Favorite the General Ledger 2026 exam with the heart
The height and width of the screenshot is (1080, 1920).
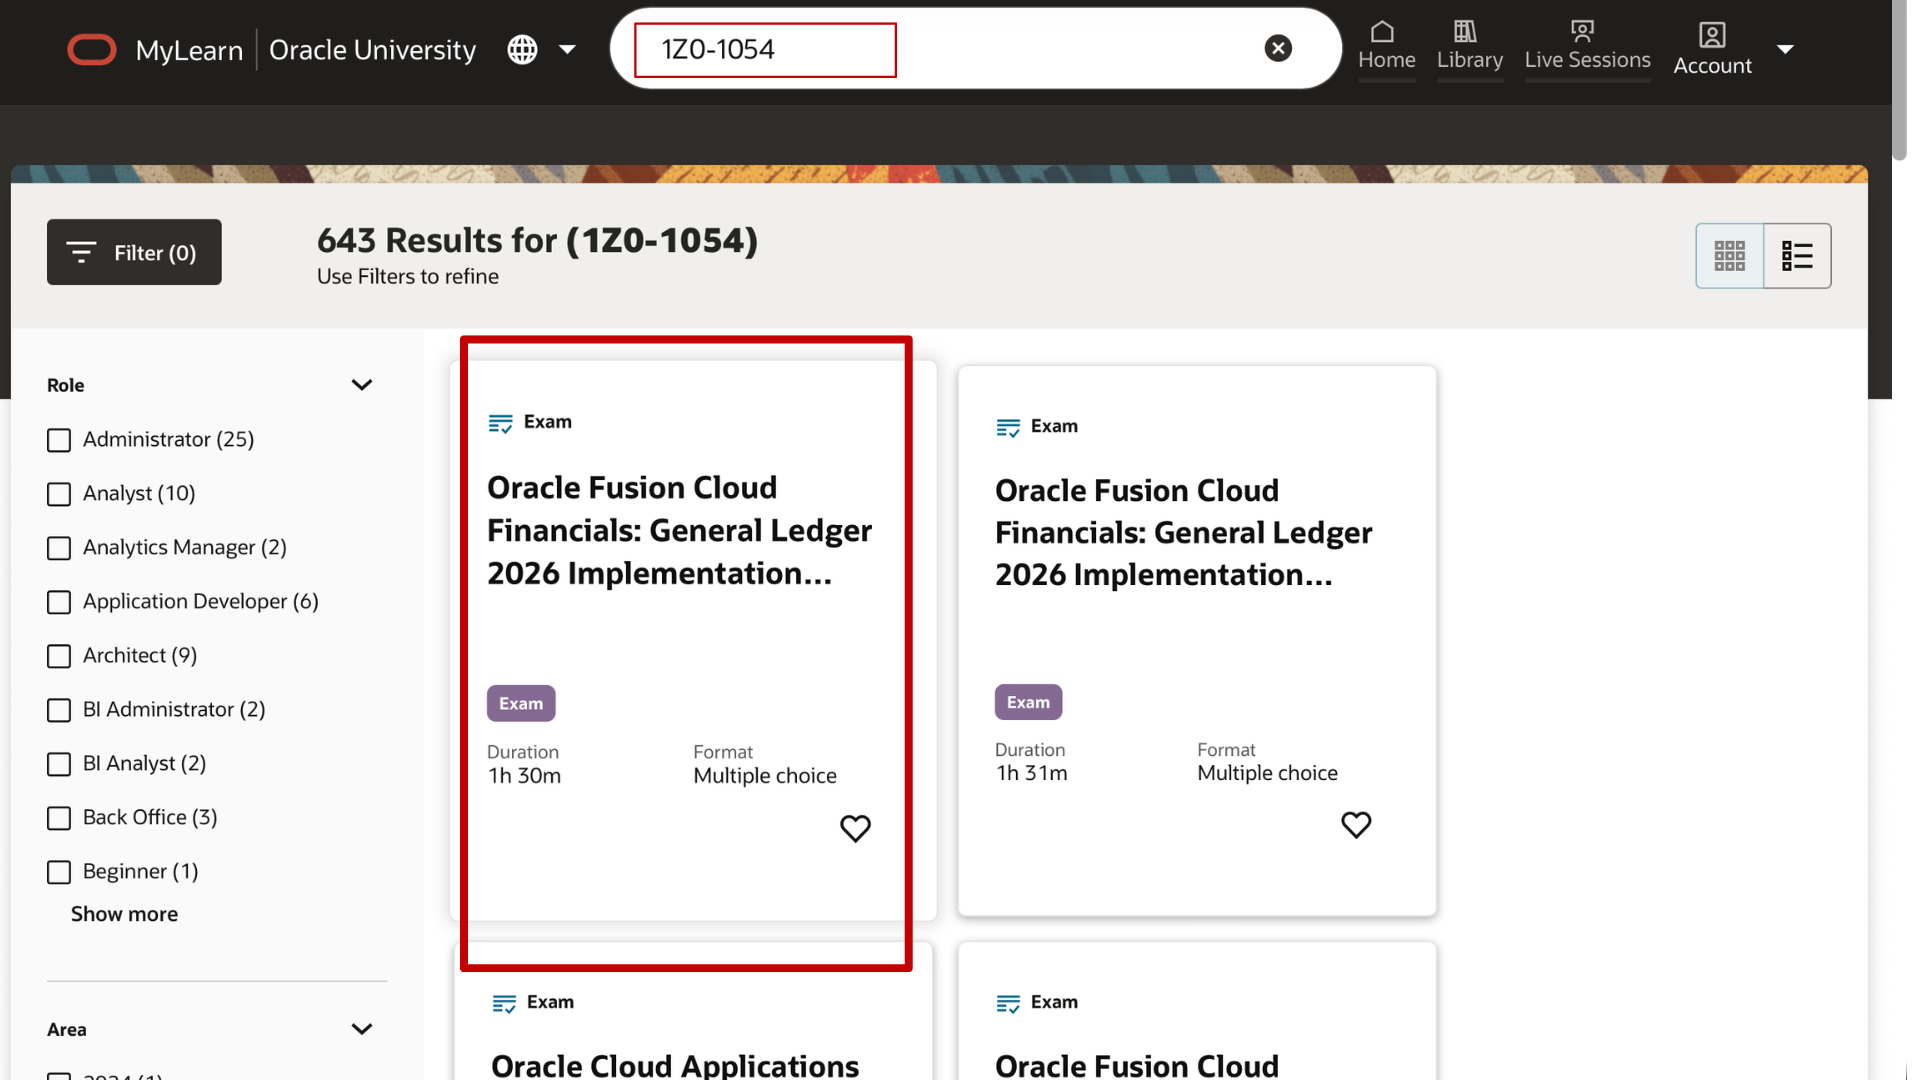(x=855, y=828)
